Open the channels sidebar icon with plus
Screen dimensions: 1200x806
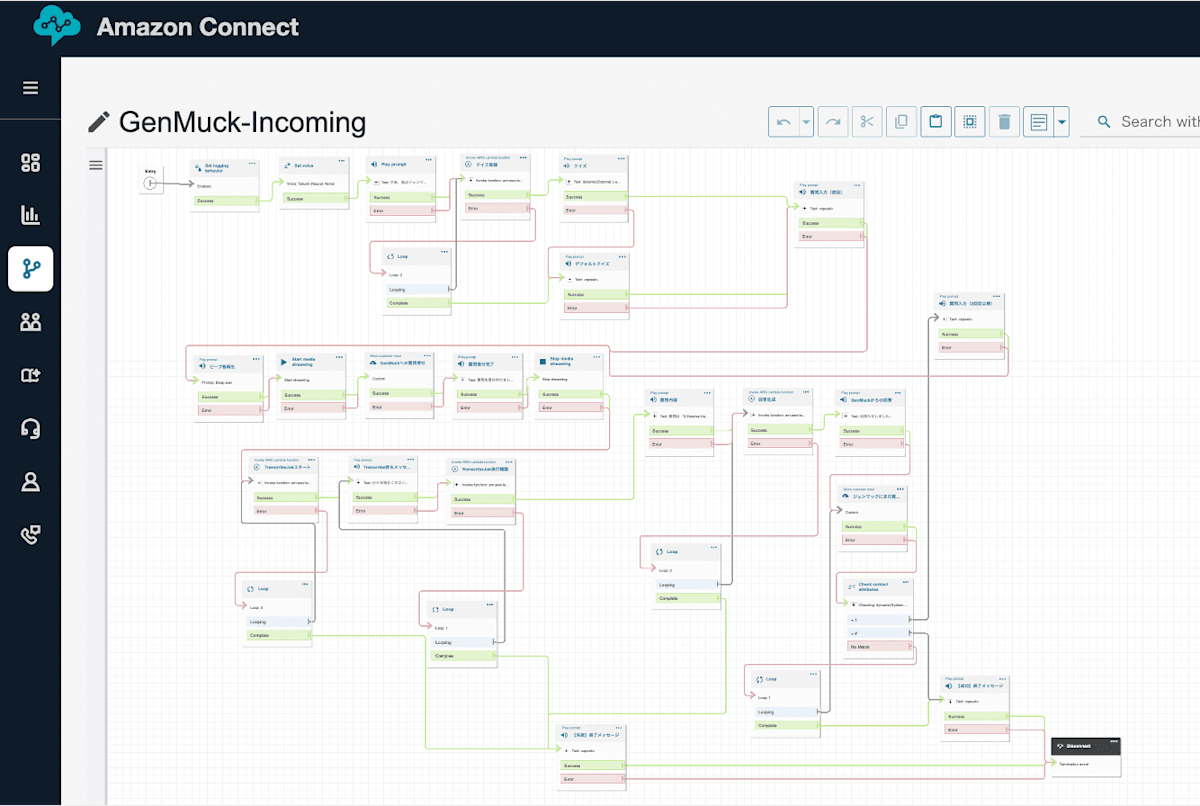(30, 375)
